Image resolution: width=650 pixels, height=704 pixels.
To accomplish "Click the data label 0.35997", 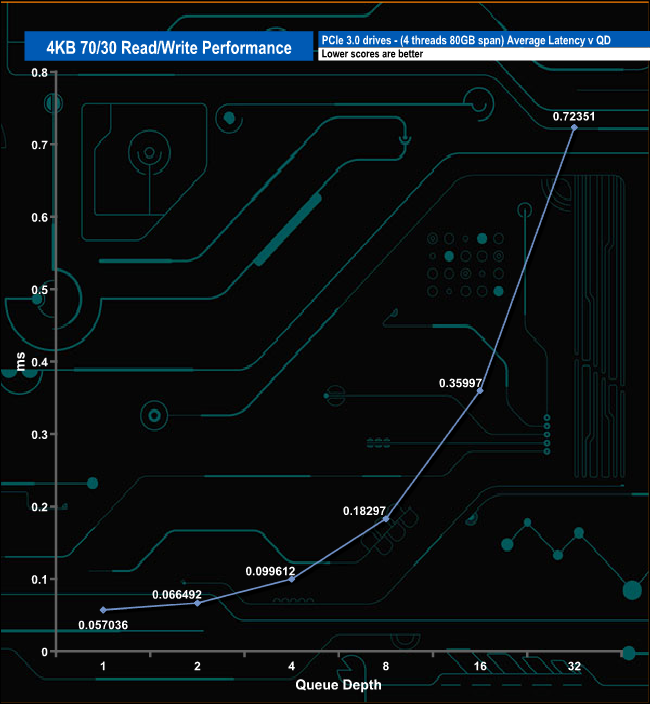I will [x=460, y=383].
